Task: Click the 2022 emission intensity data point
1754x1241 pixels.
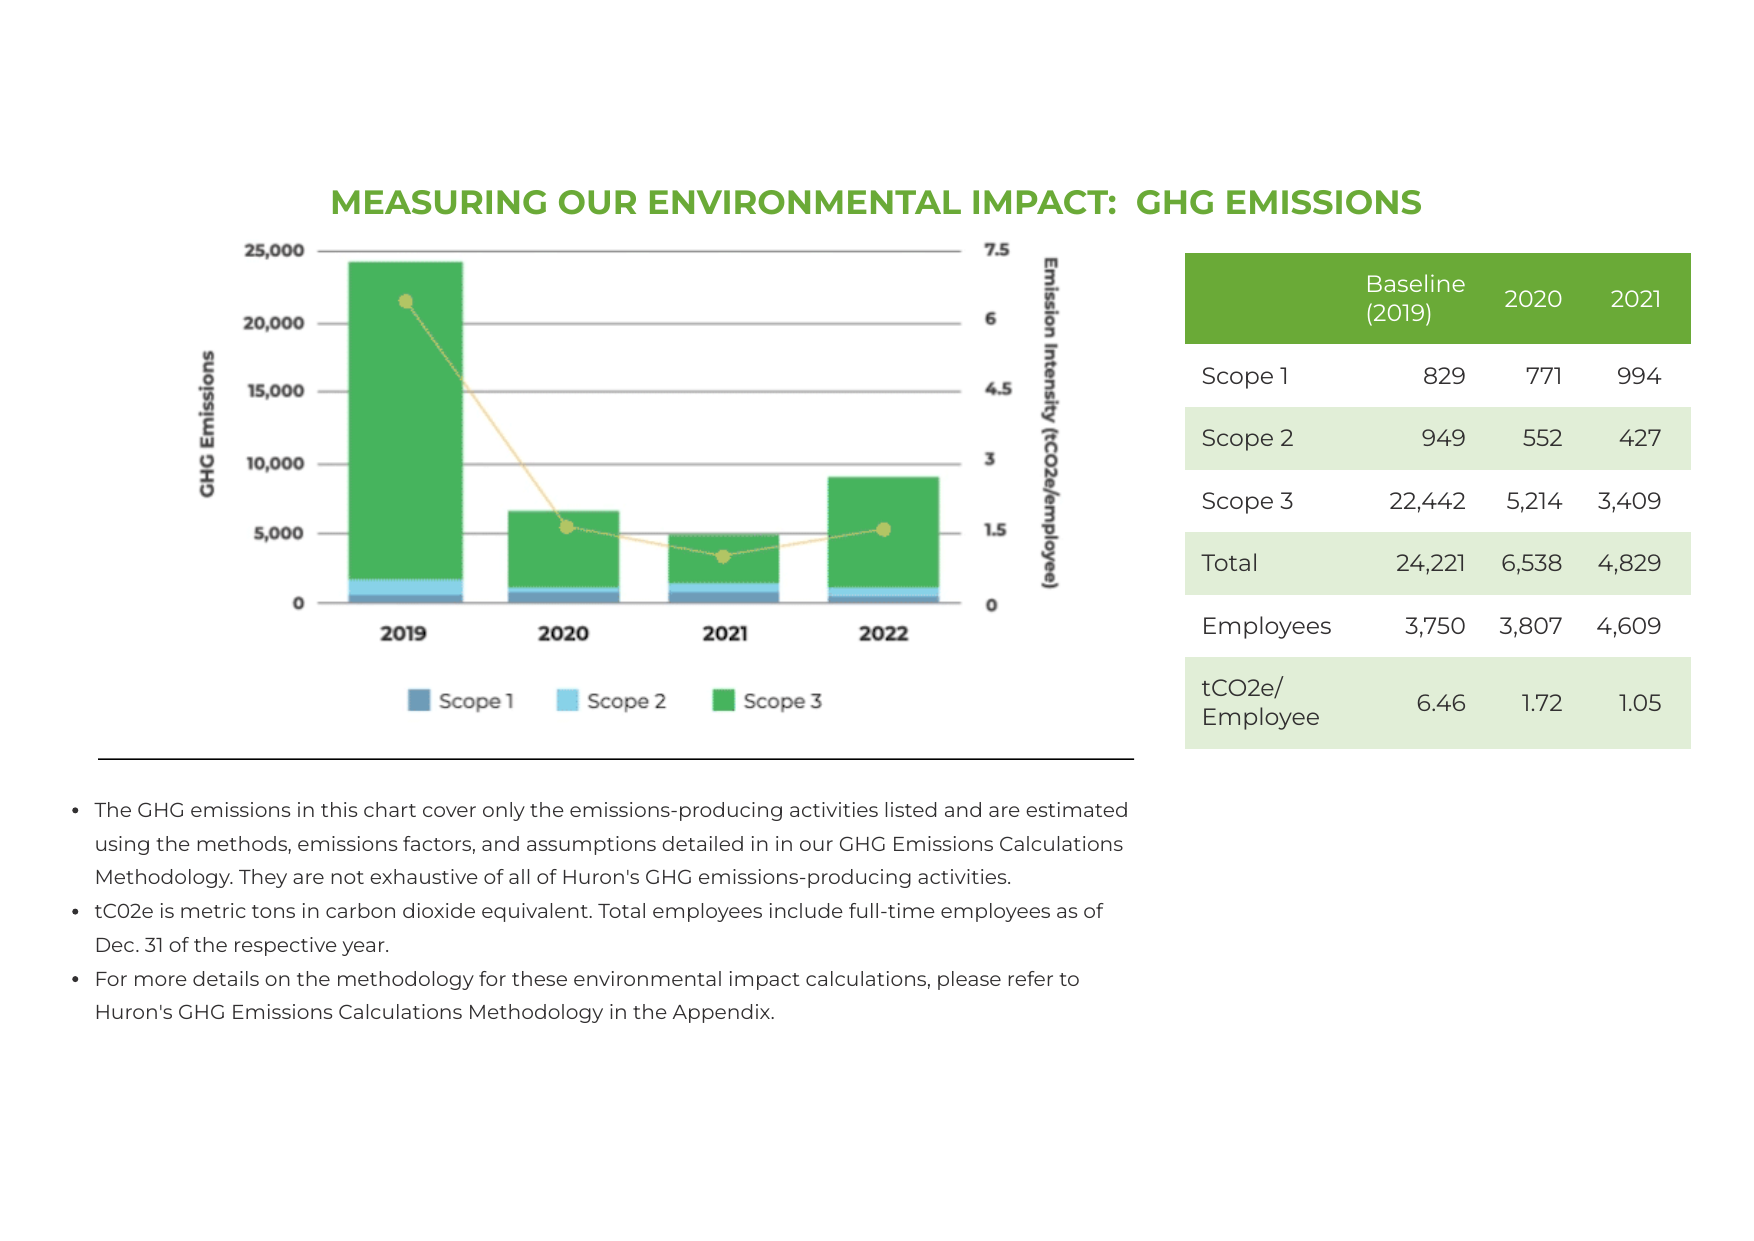Action: point(883,529)
